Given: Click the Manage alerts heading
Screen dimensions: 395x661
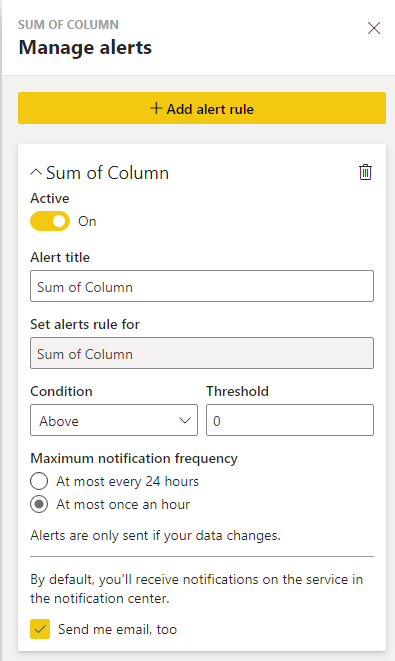Looking at the screenshot, I should (85, 47).
